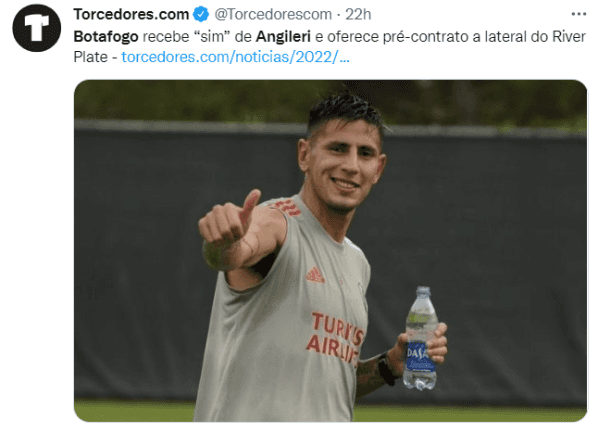598x433 pixels.
Task: Click the thumbs-up hand in the photo
Action: coord(229,229)
